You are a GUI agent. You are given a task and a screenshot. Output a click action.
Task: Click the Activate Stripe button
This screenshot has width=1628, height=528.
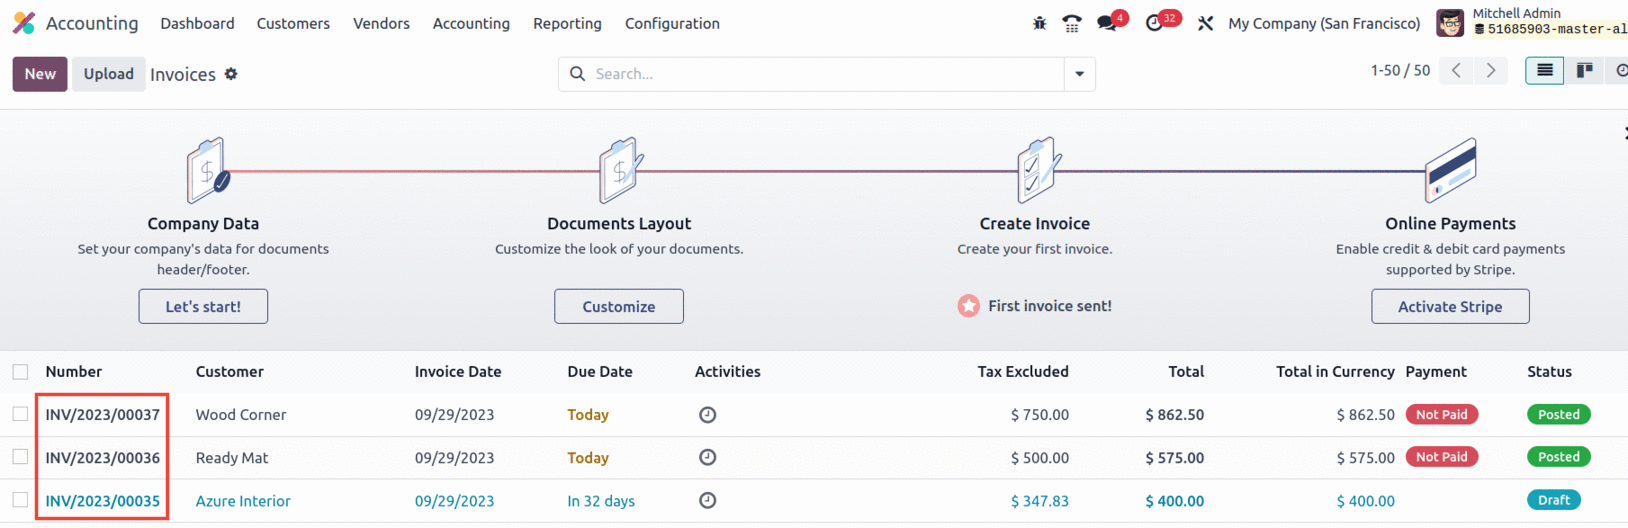(x=1450, y=306)
